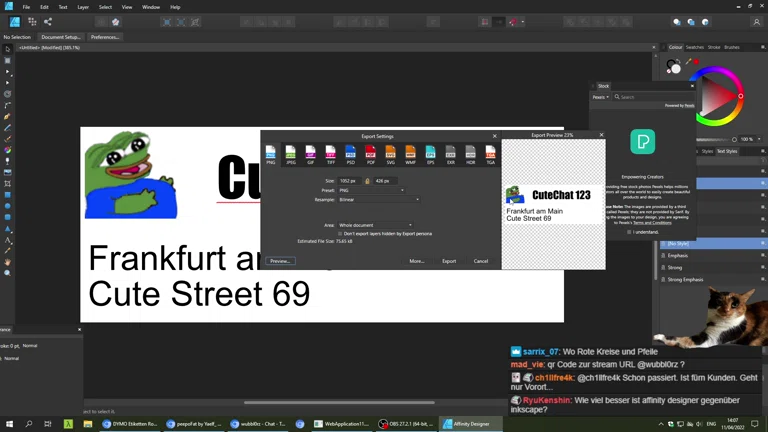
Task: Toggle the aspect ratio lock in Export Settings
Action: pyautogui.click(x=367, y=181)
